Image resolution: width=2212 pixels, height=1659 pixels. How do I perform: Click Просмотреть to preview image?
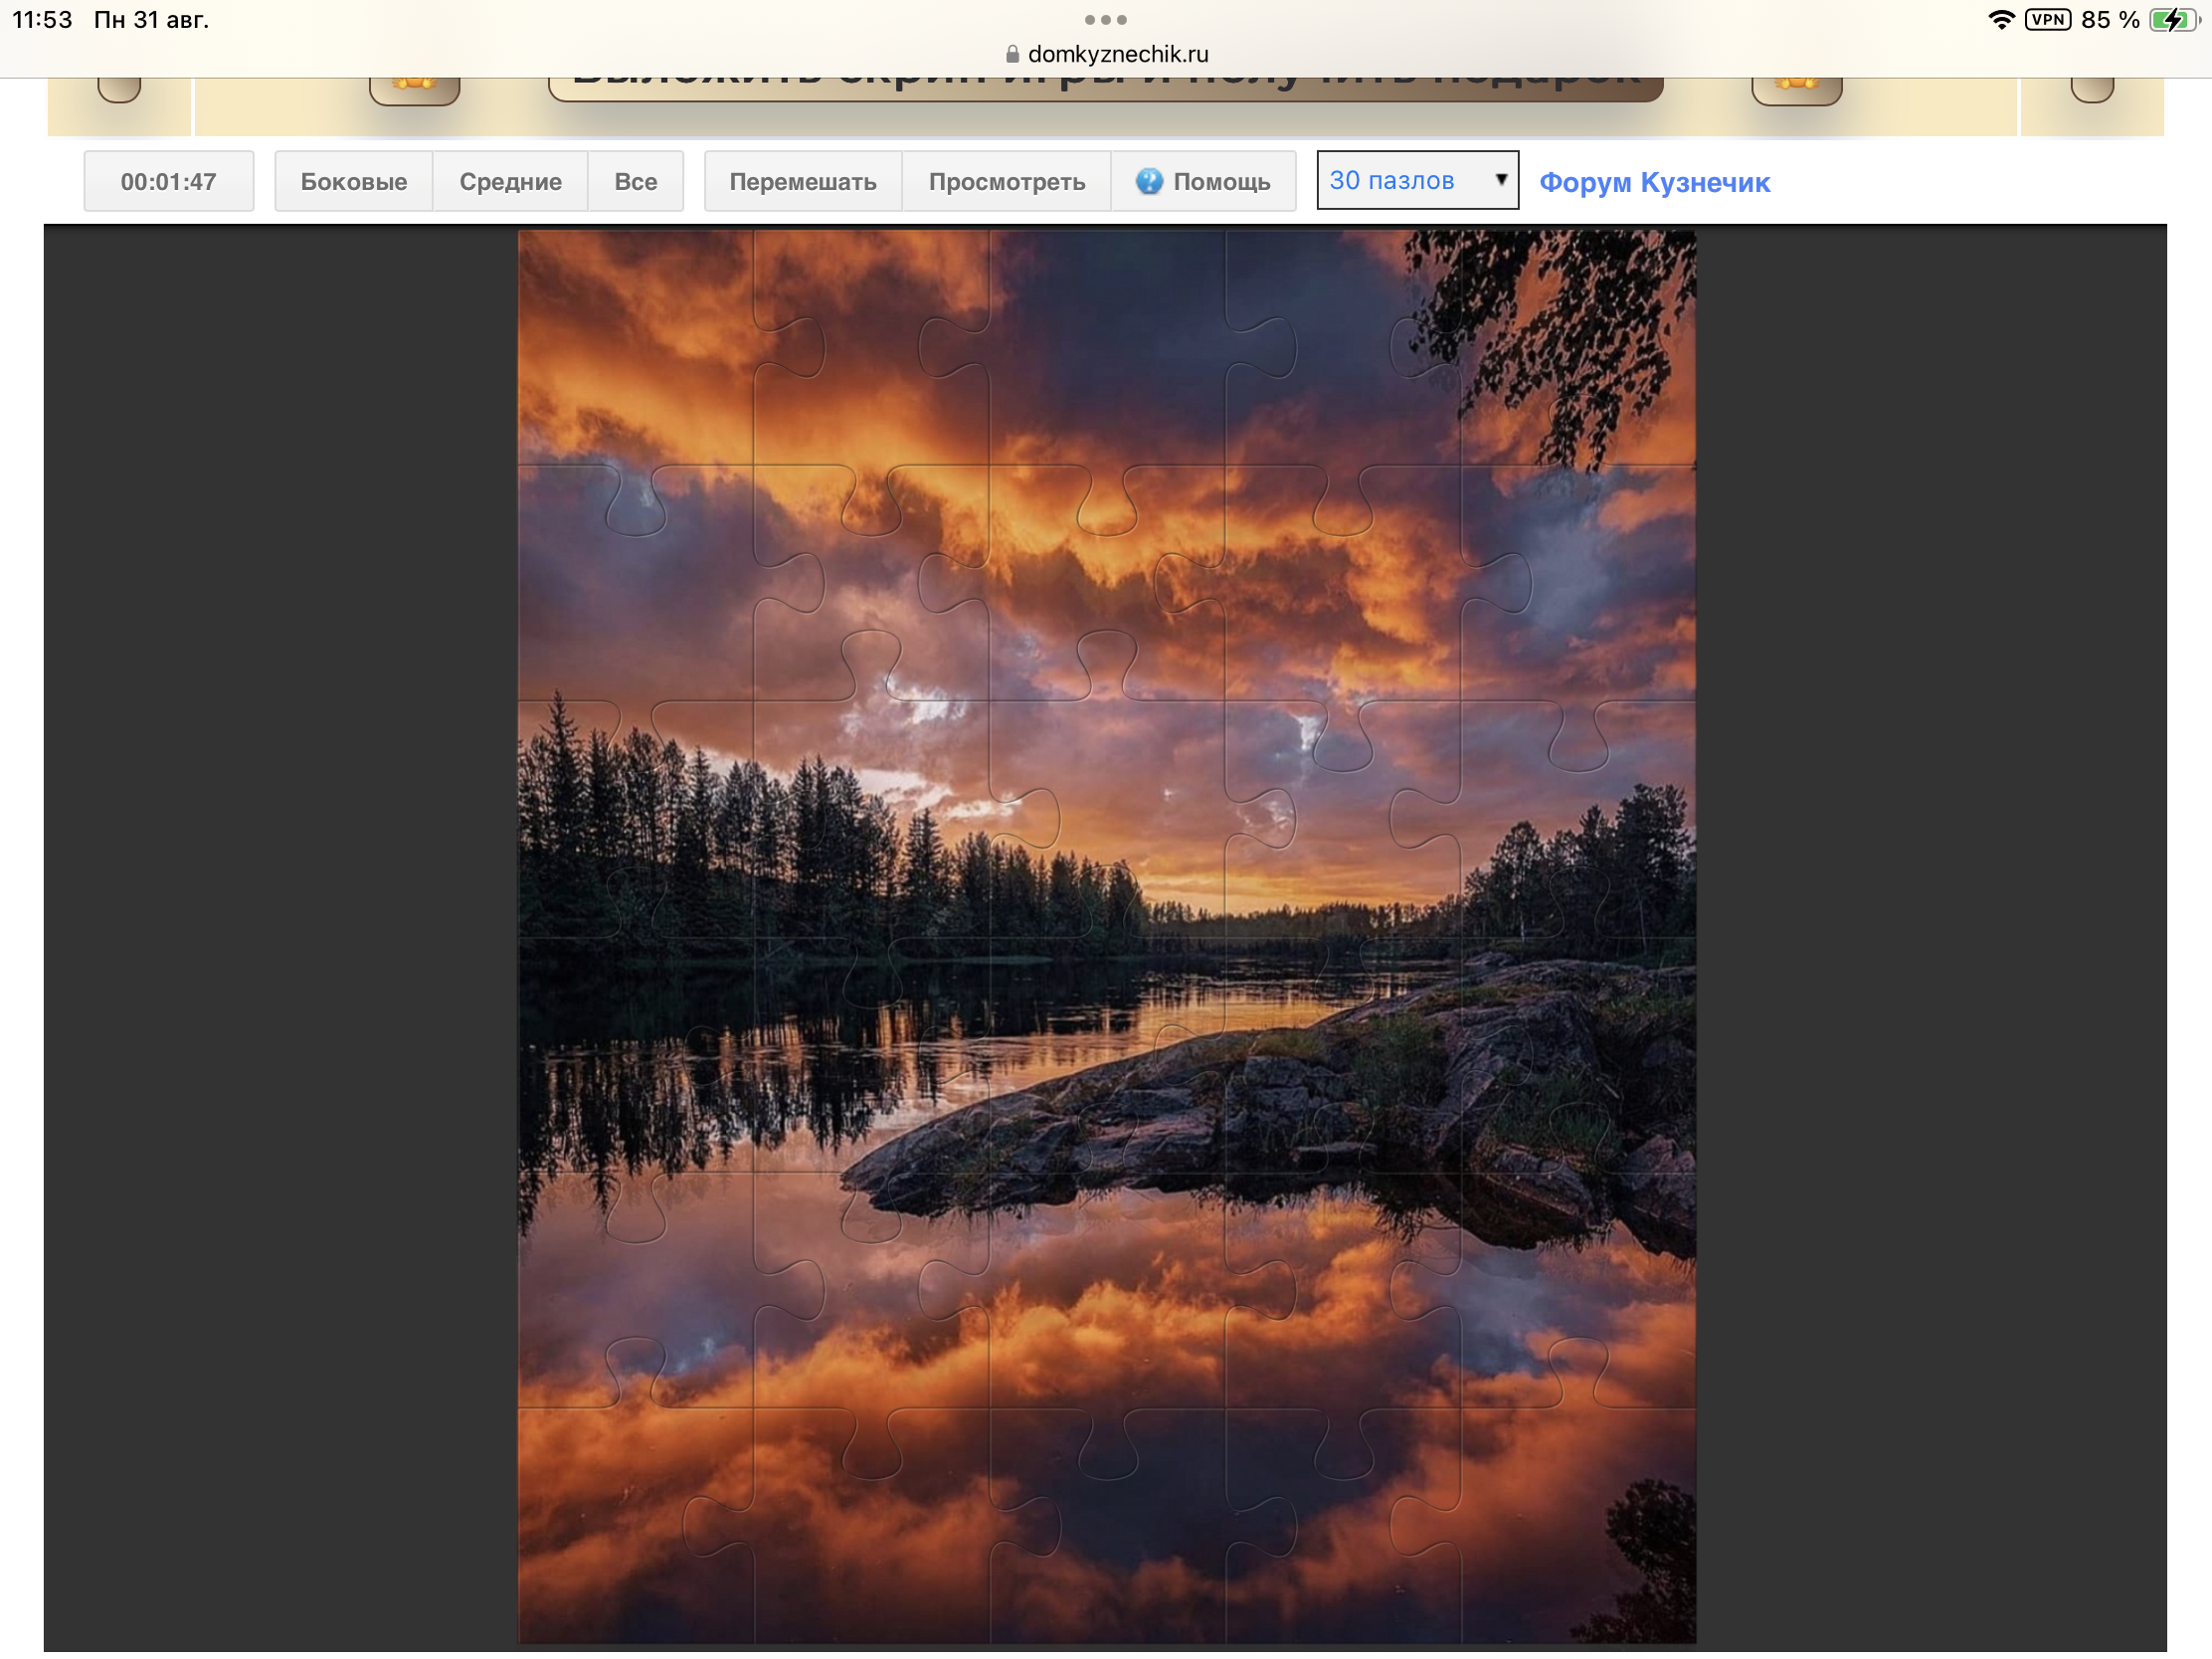coord(1006,181)
